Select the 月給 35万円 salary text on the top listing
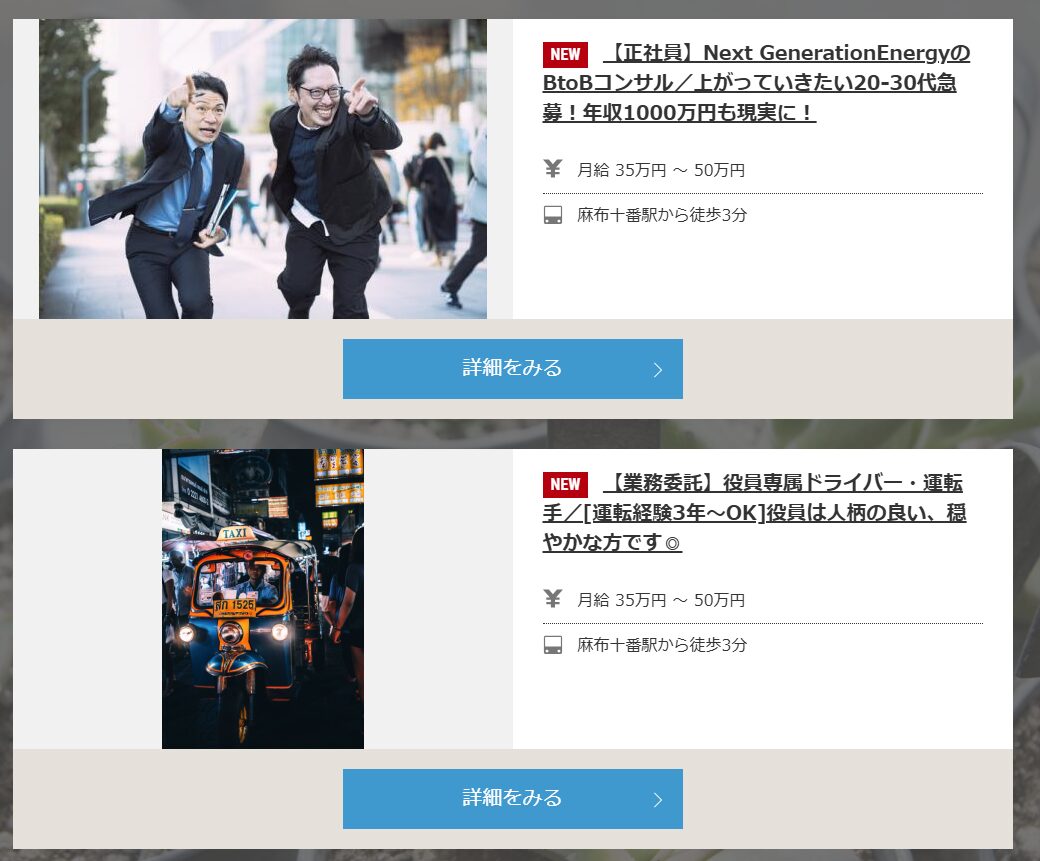This screenshot has height=861, width=1040. (660, 169)
